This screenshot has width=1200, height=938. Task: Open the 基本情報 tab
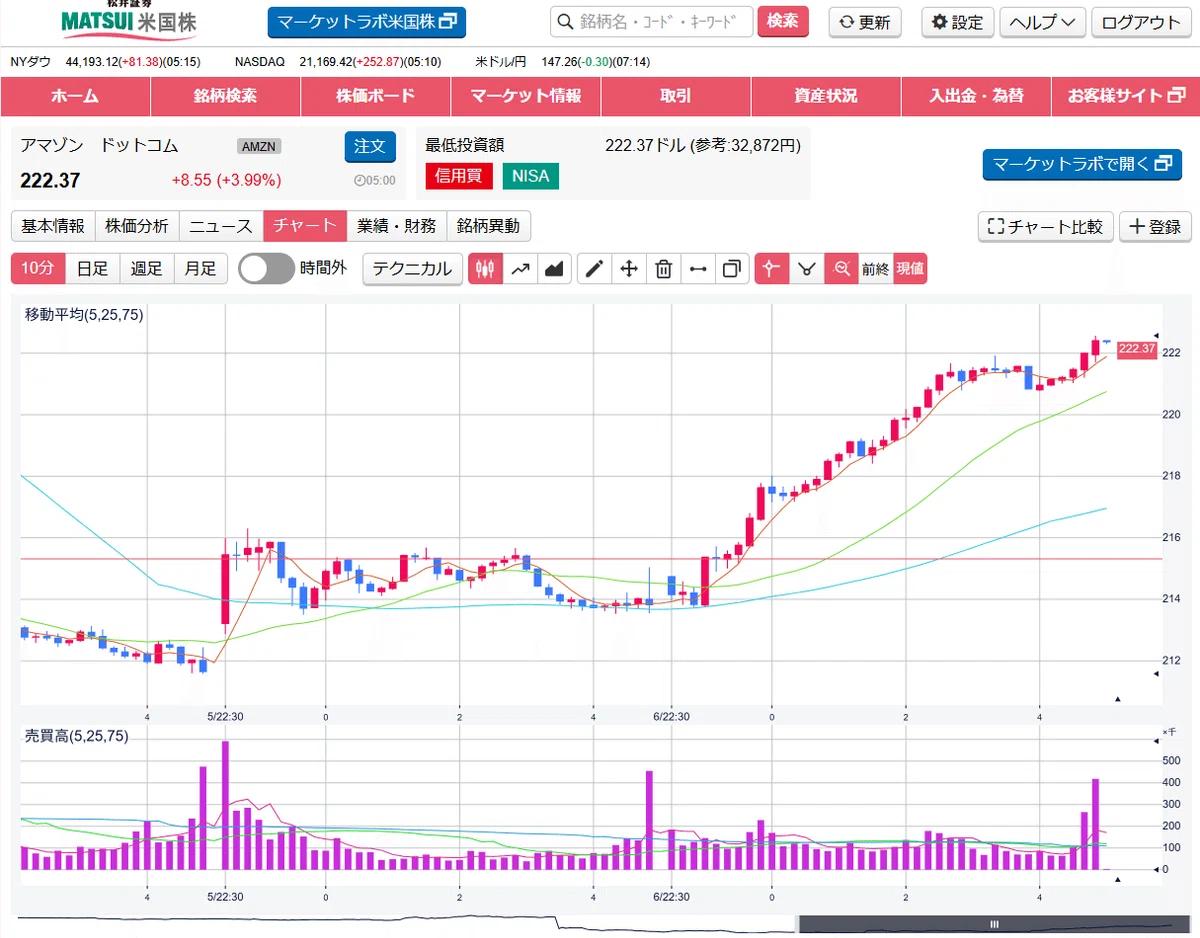click(x=53, y=226)
